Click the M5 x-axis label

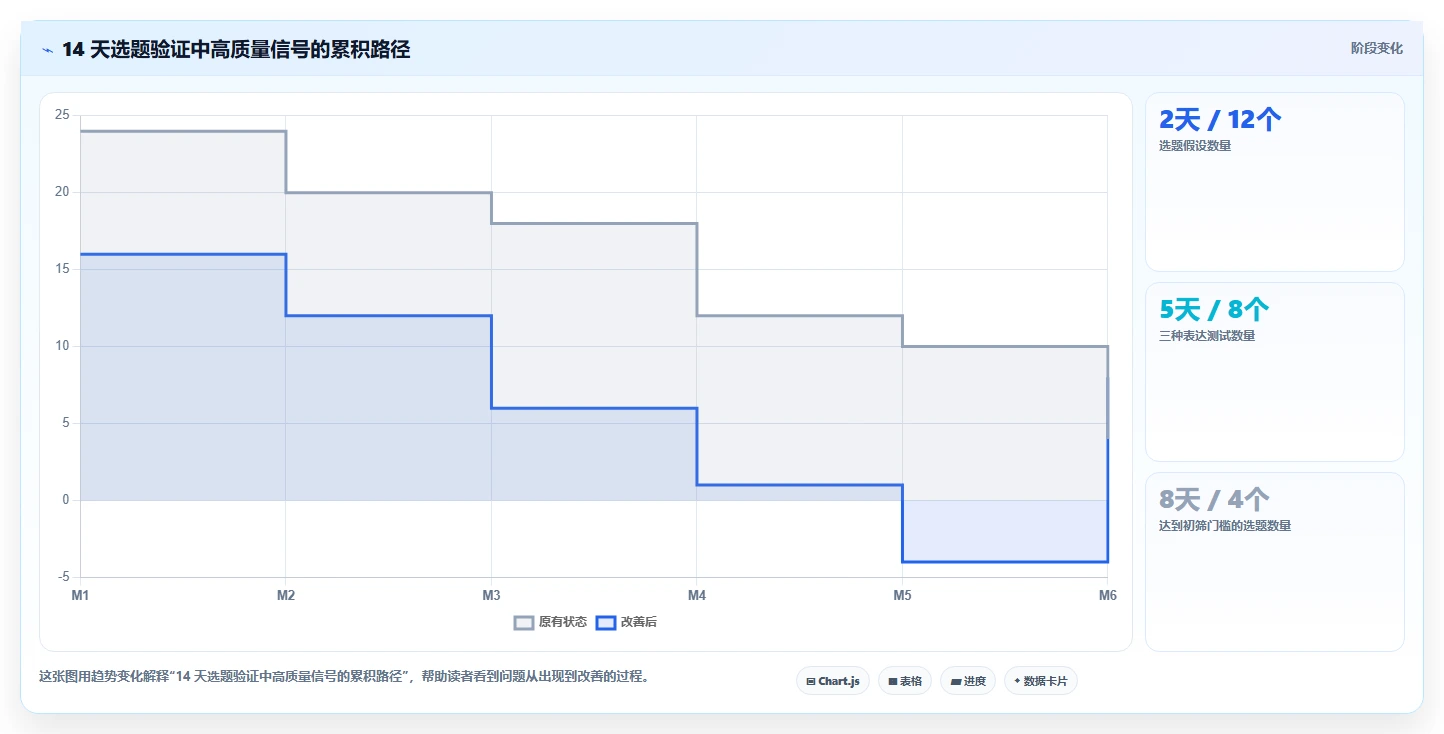tap(902, 596)
